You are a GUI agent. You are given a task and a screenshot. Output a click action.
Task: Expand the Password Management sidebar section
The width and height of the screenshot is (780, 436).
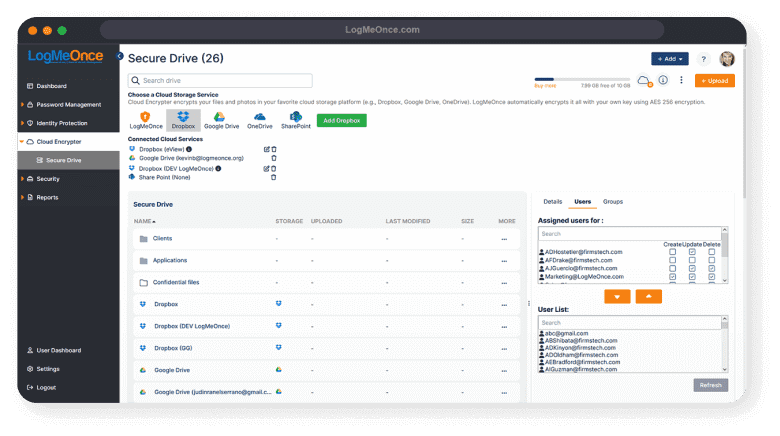tap(68, 104)
